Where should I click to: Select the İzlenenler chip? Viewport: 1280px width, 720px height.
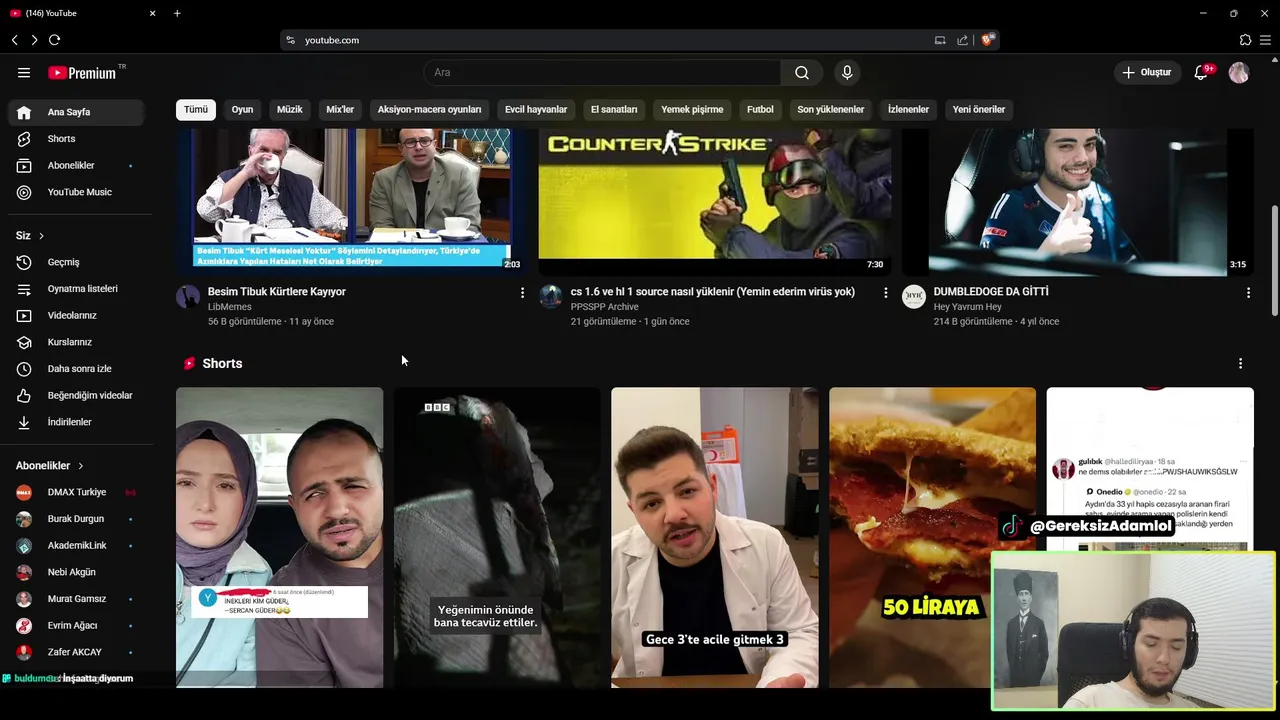click(908, 109)
